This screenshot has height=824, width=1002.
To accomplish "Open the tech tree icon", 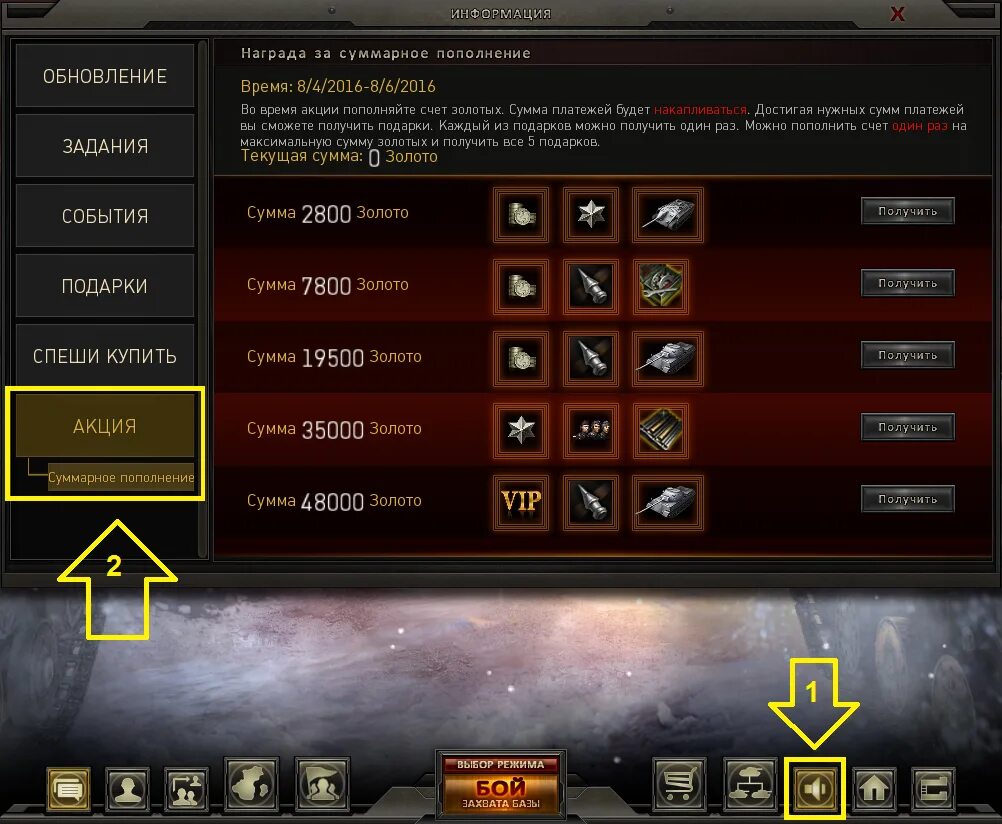I will (750, 784).
